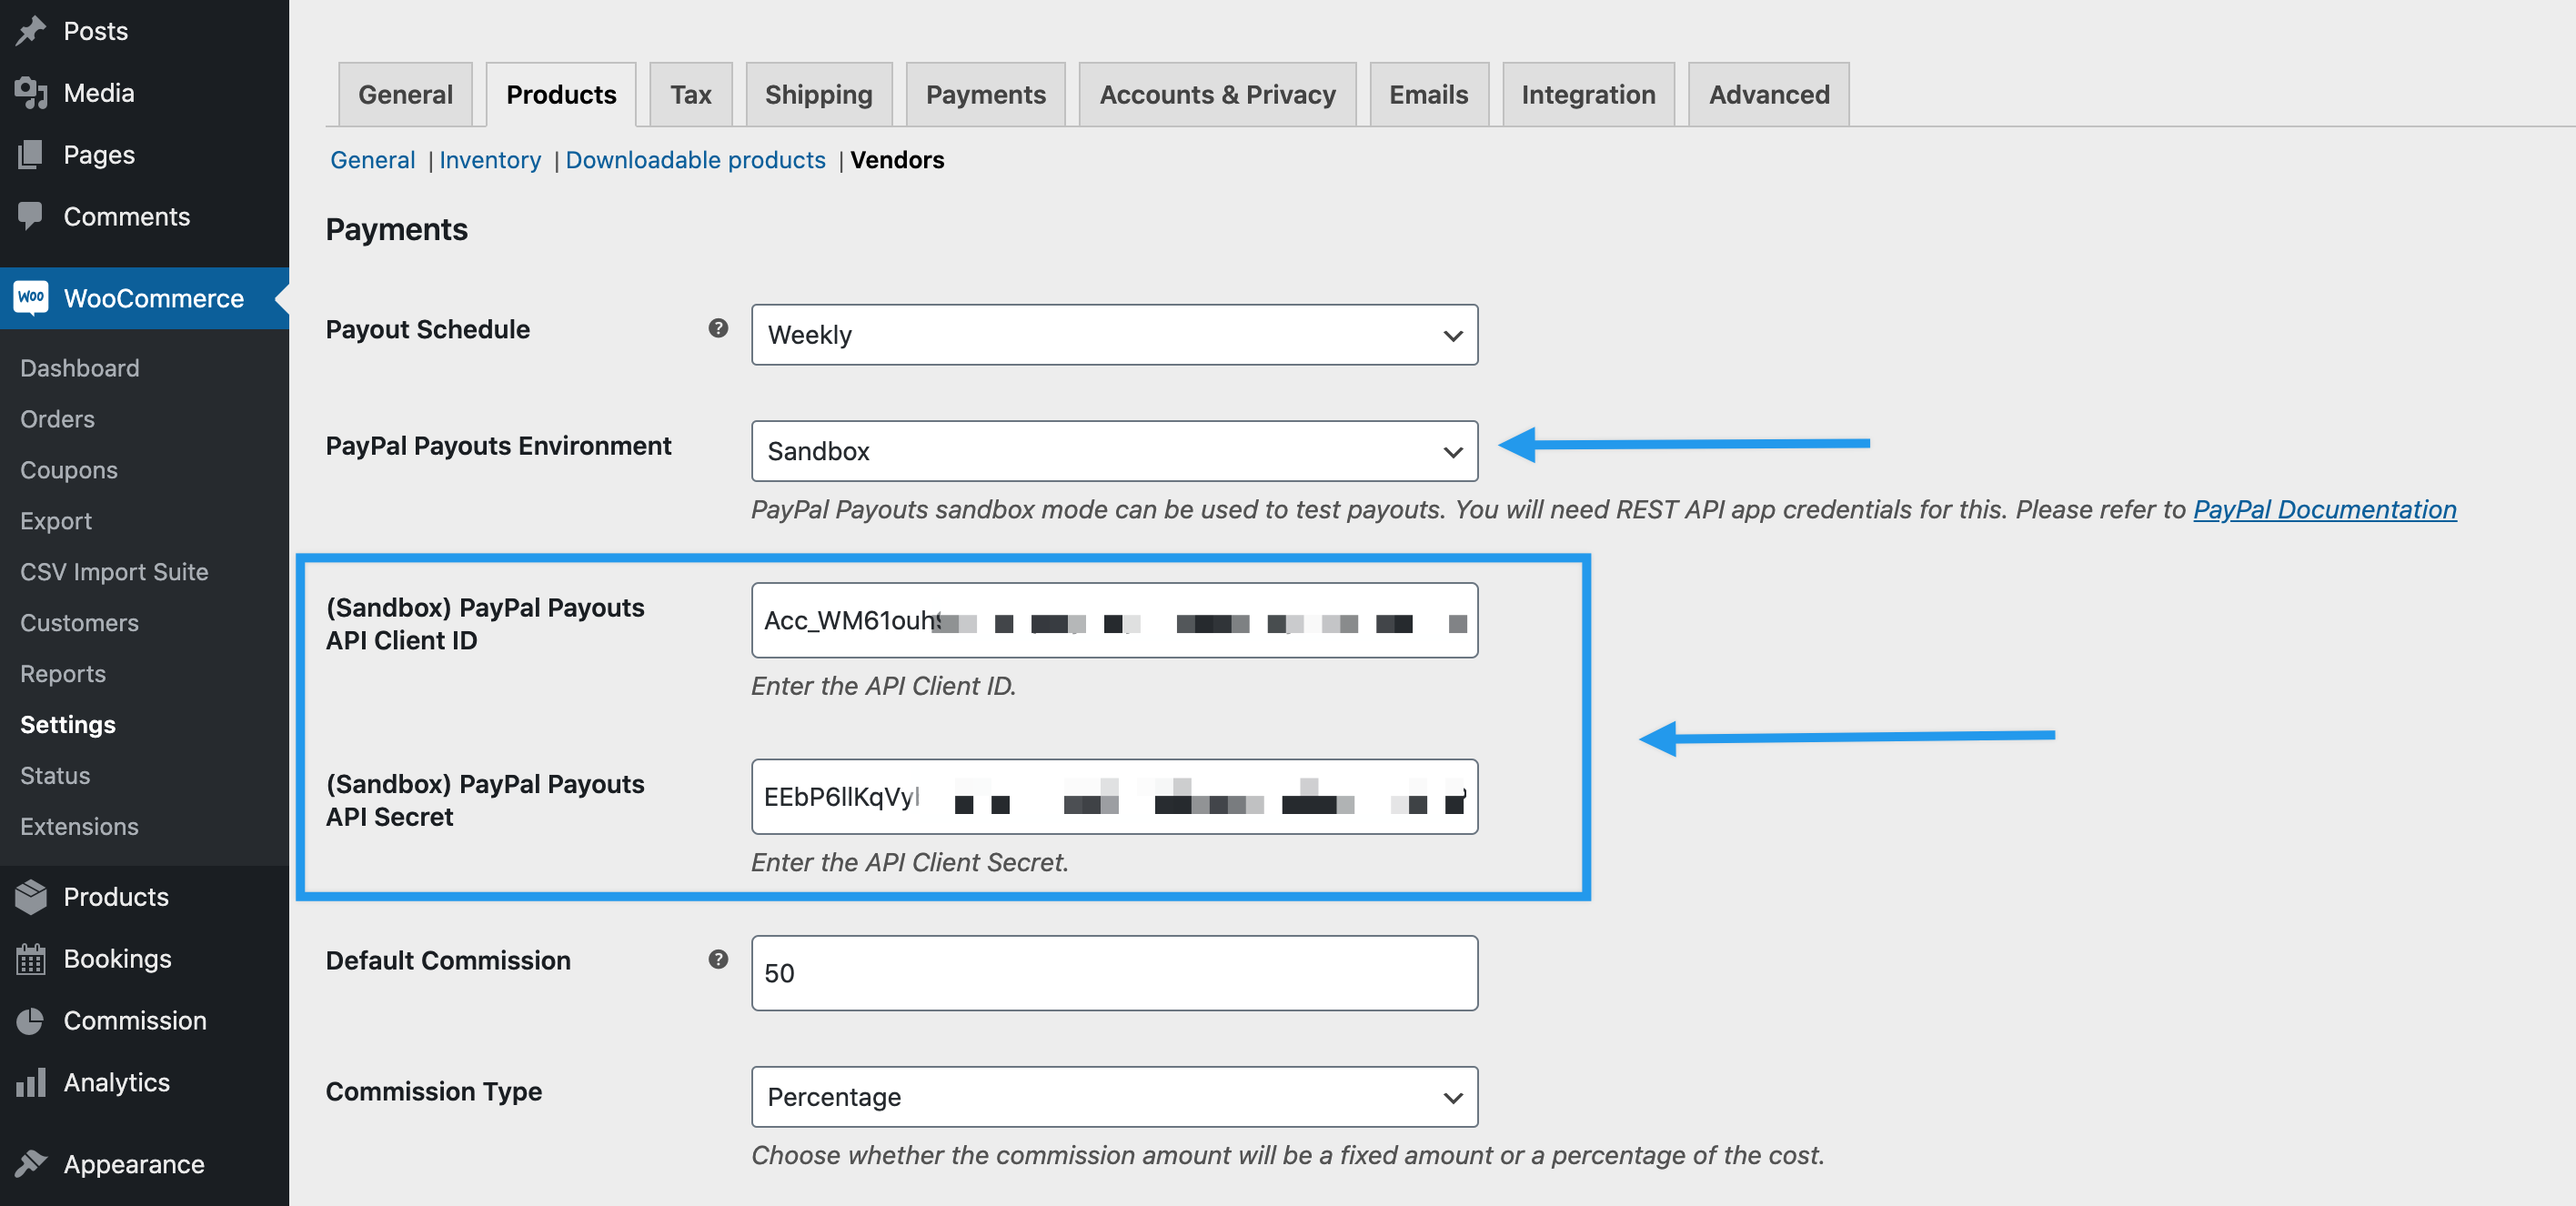Click the WooCommerce woo logo icon

31,297
